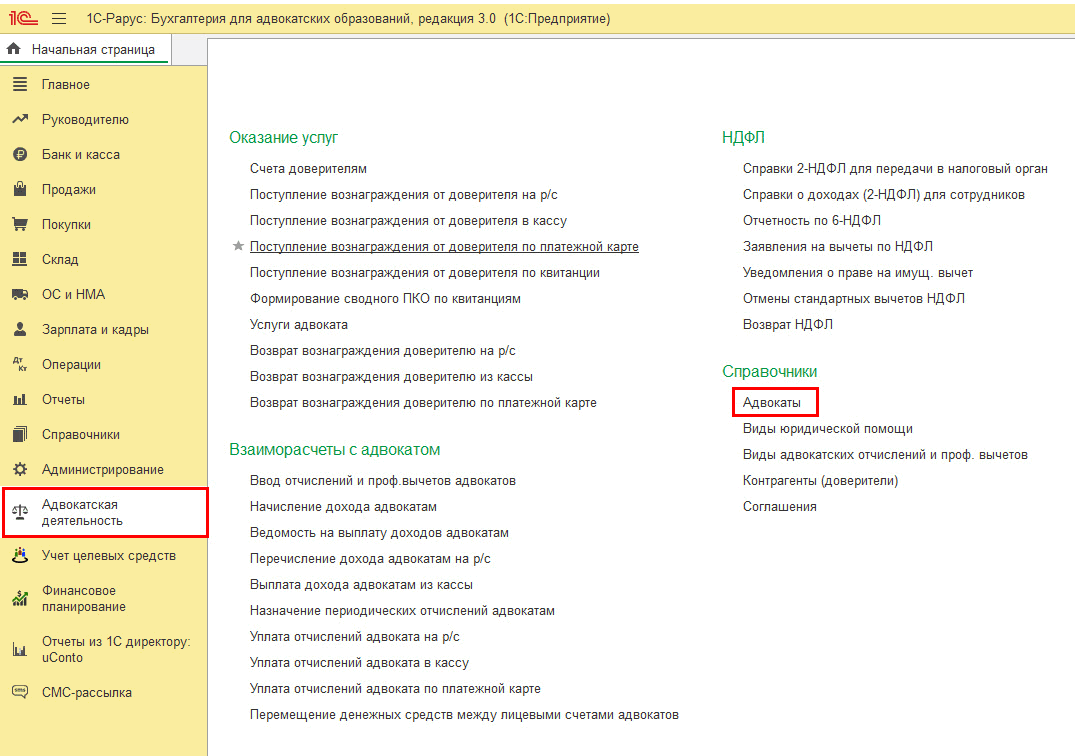This screenshot has height=756, width=1075.
Task: Open the Адвокаты reference list
Action: point(772,402)
